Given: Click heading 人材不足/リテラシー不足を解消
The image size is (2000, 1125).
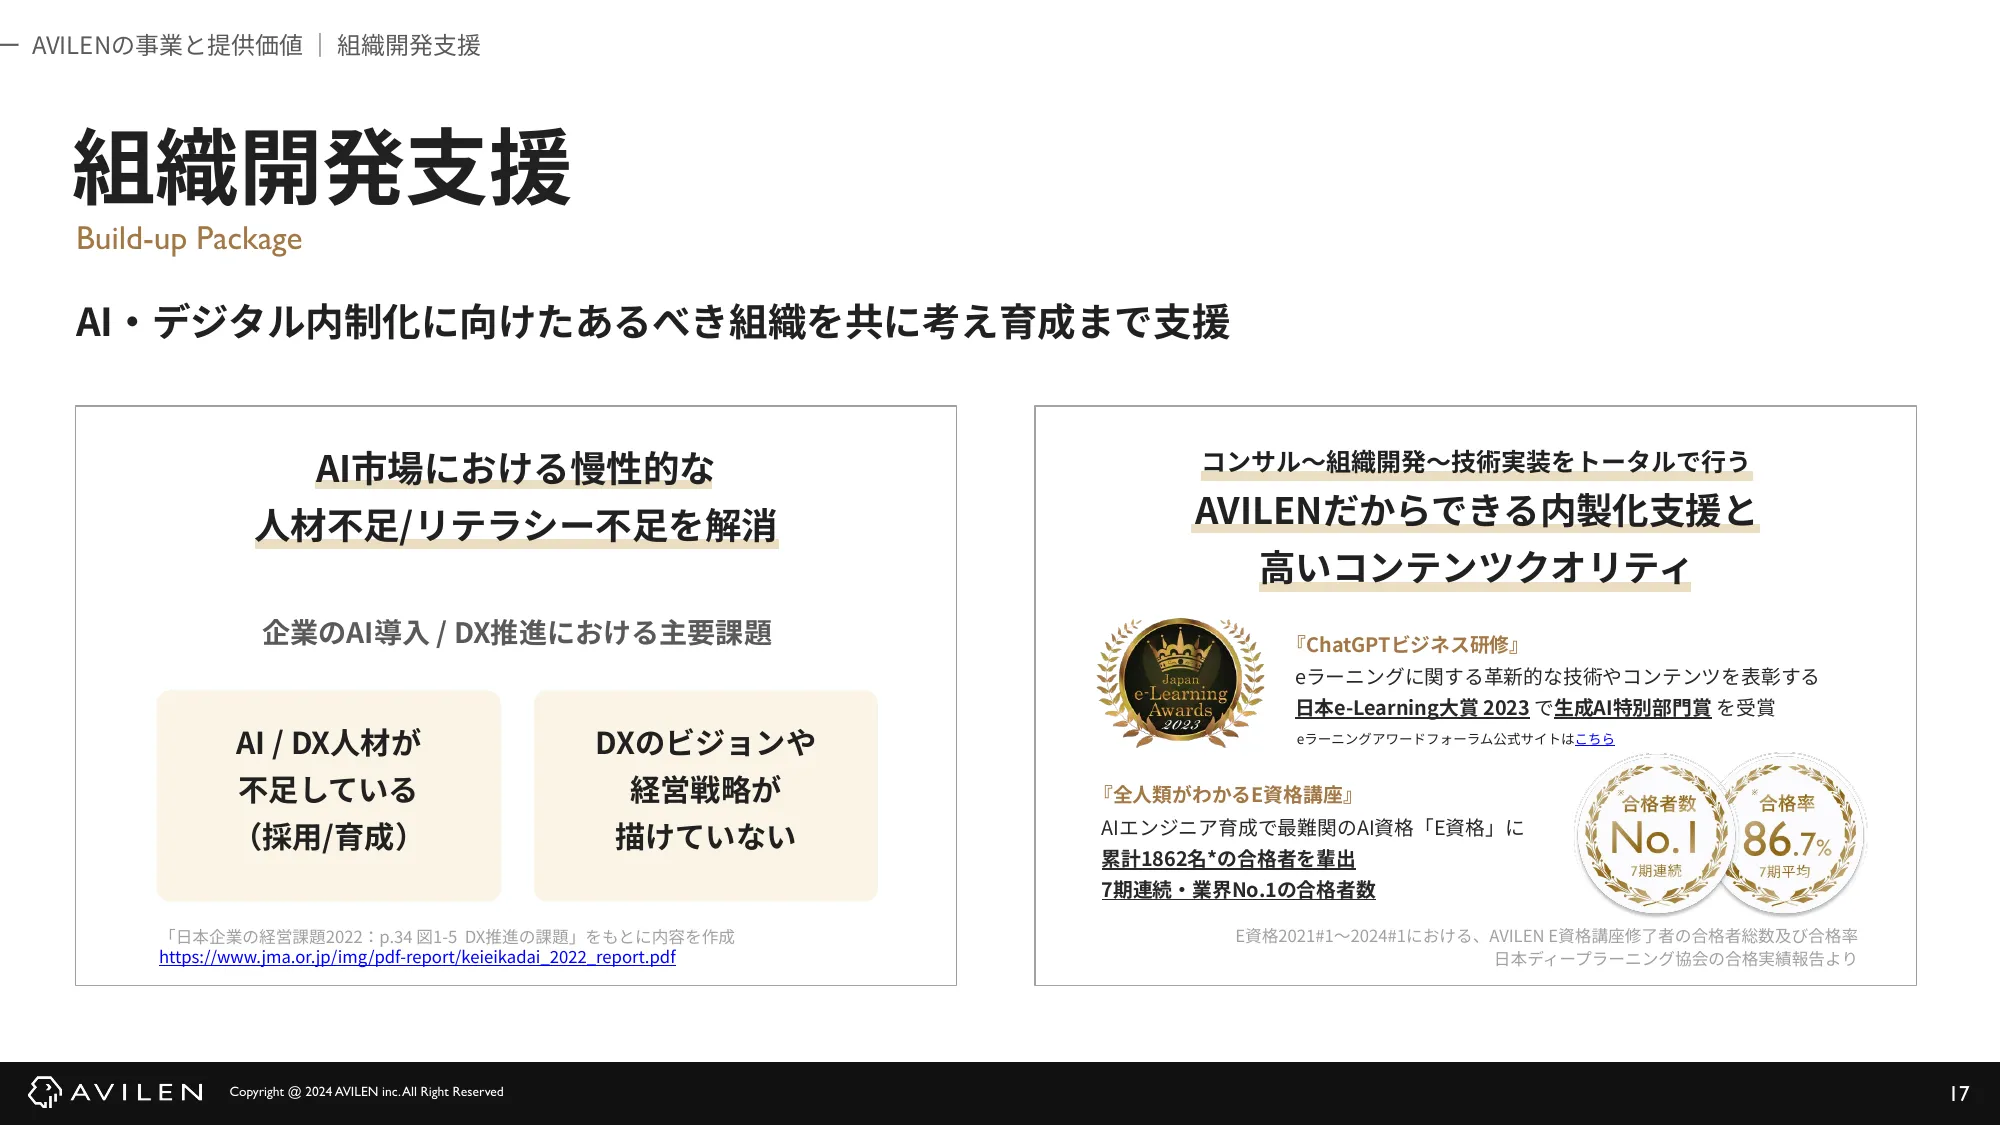Looking at the screenshot, I should tap(516, 525).
